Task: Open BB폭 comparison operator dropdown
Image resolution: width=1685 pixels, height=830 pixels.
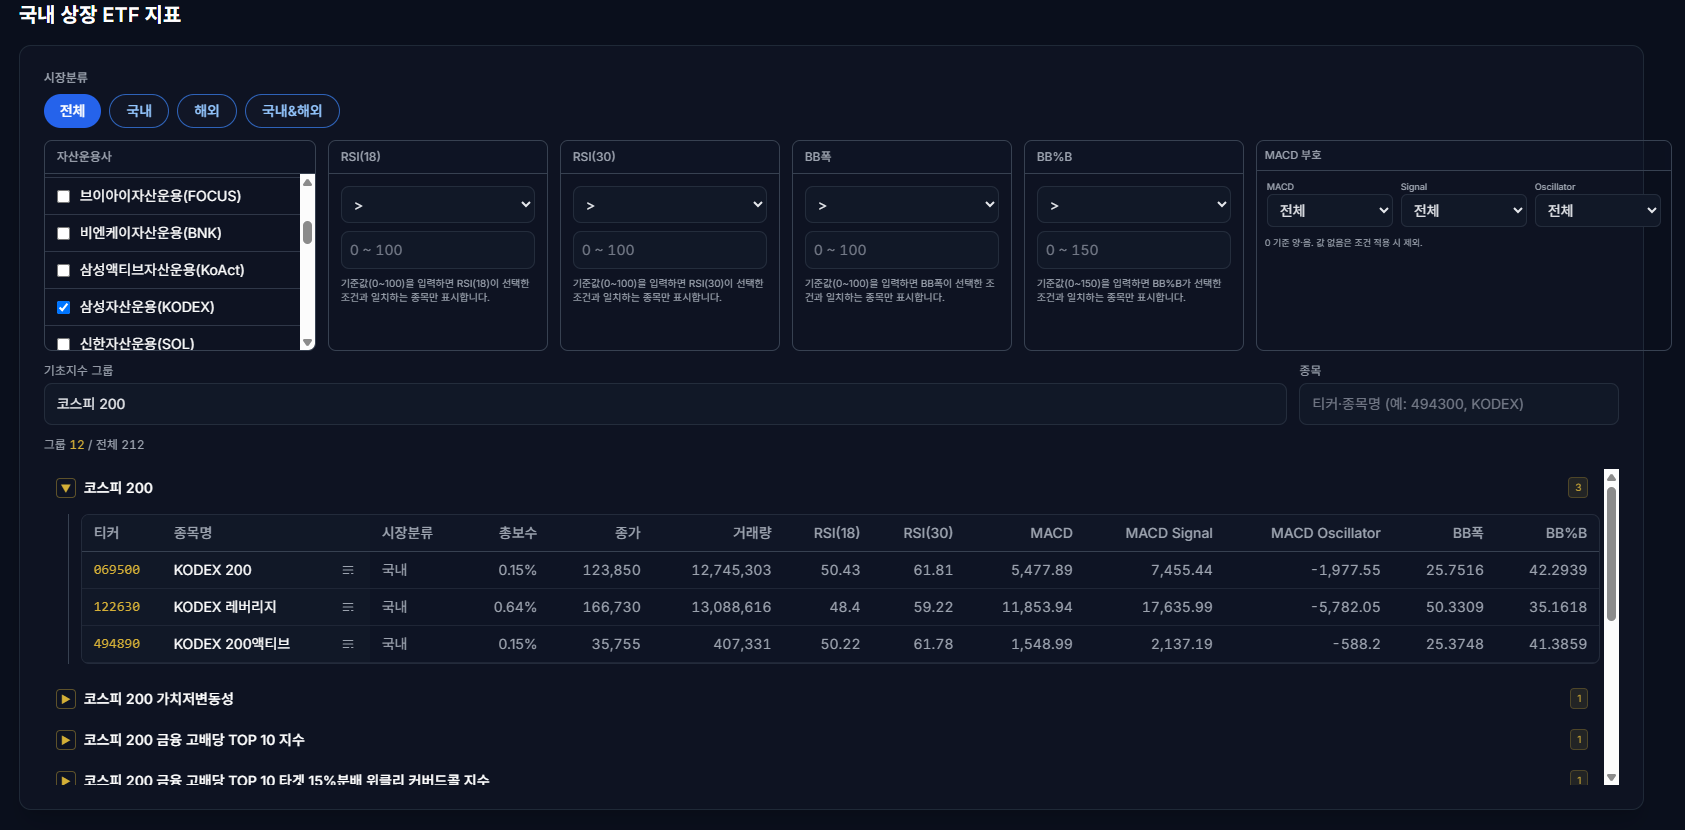Action: click(902, 205)
